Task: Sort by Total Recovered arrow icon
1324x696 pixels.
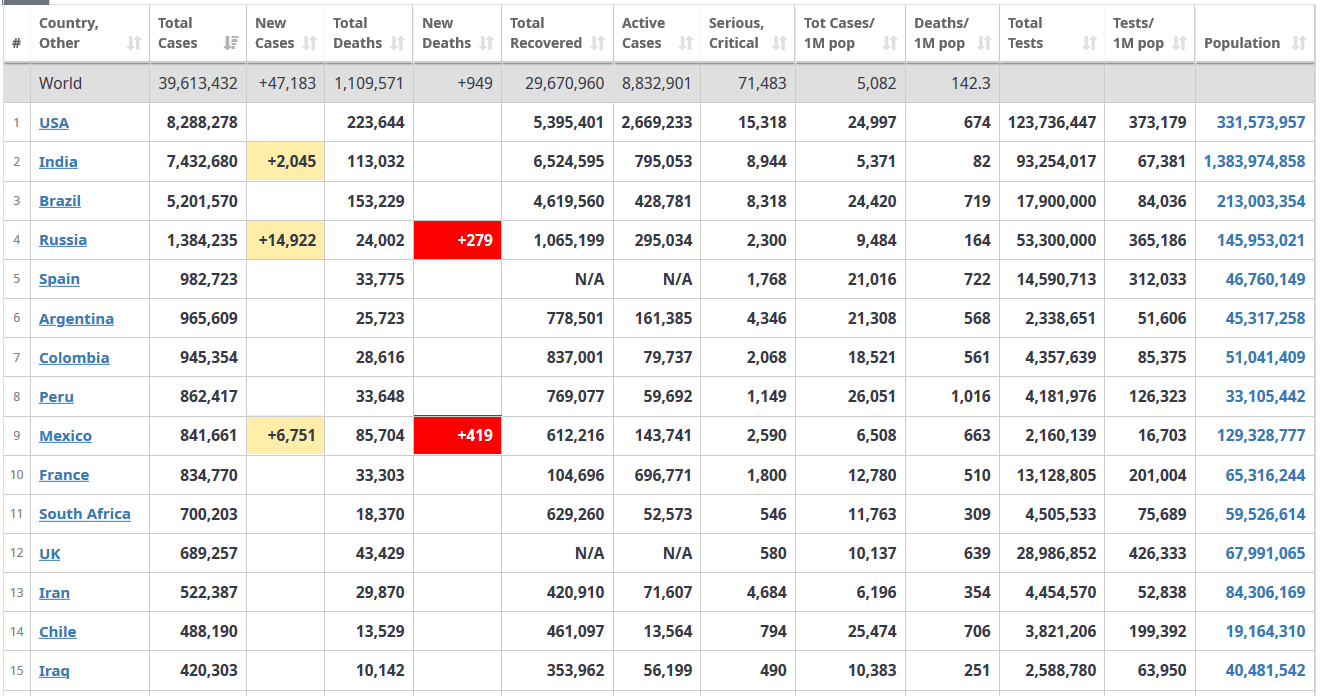Action: (x=598, y=43)
